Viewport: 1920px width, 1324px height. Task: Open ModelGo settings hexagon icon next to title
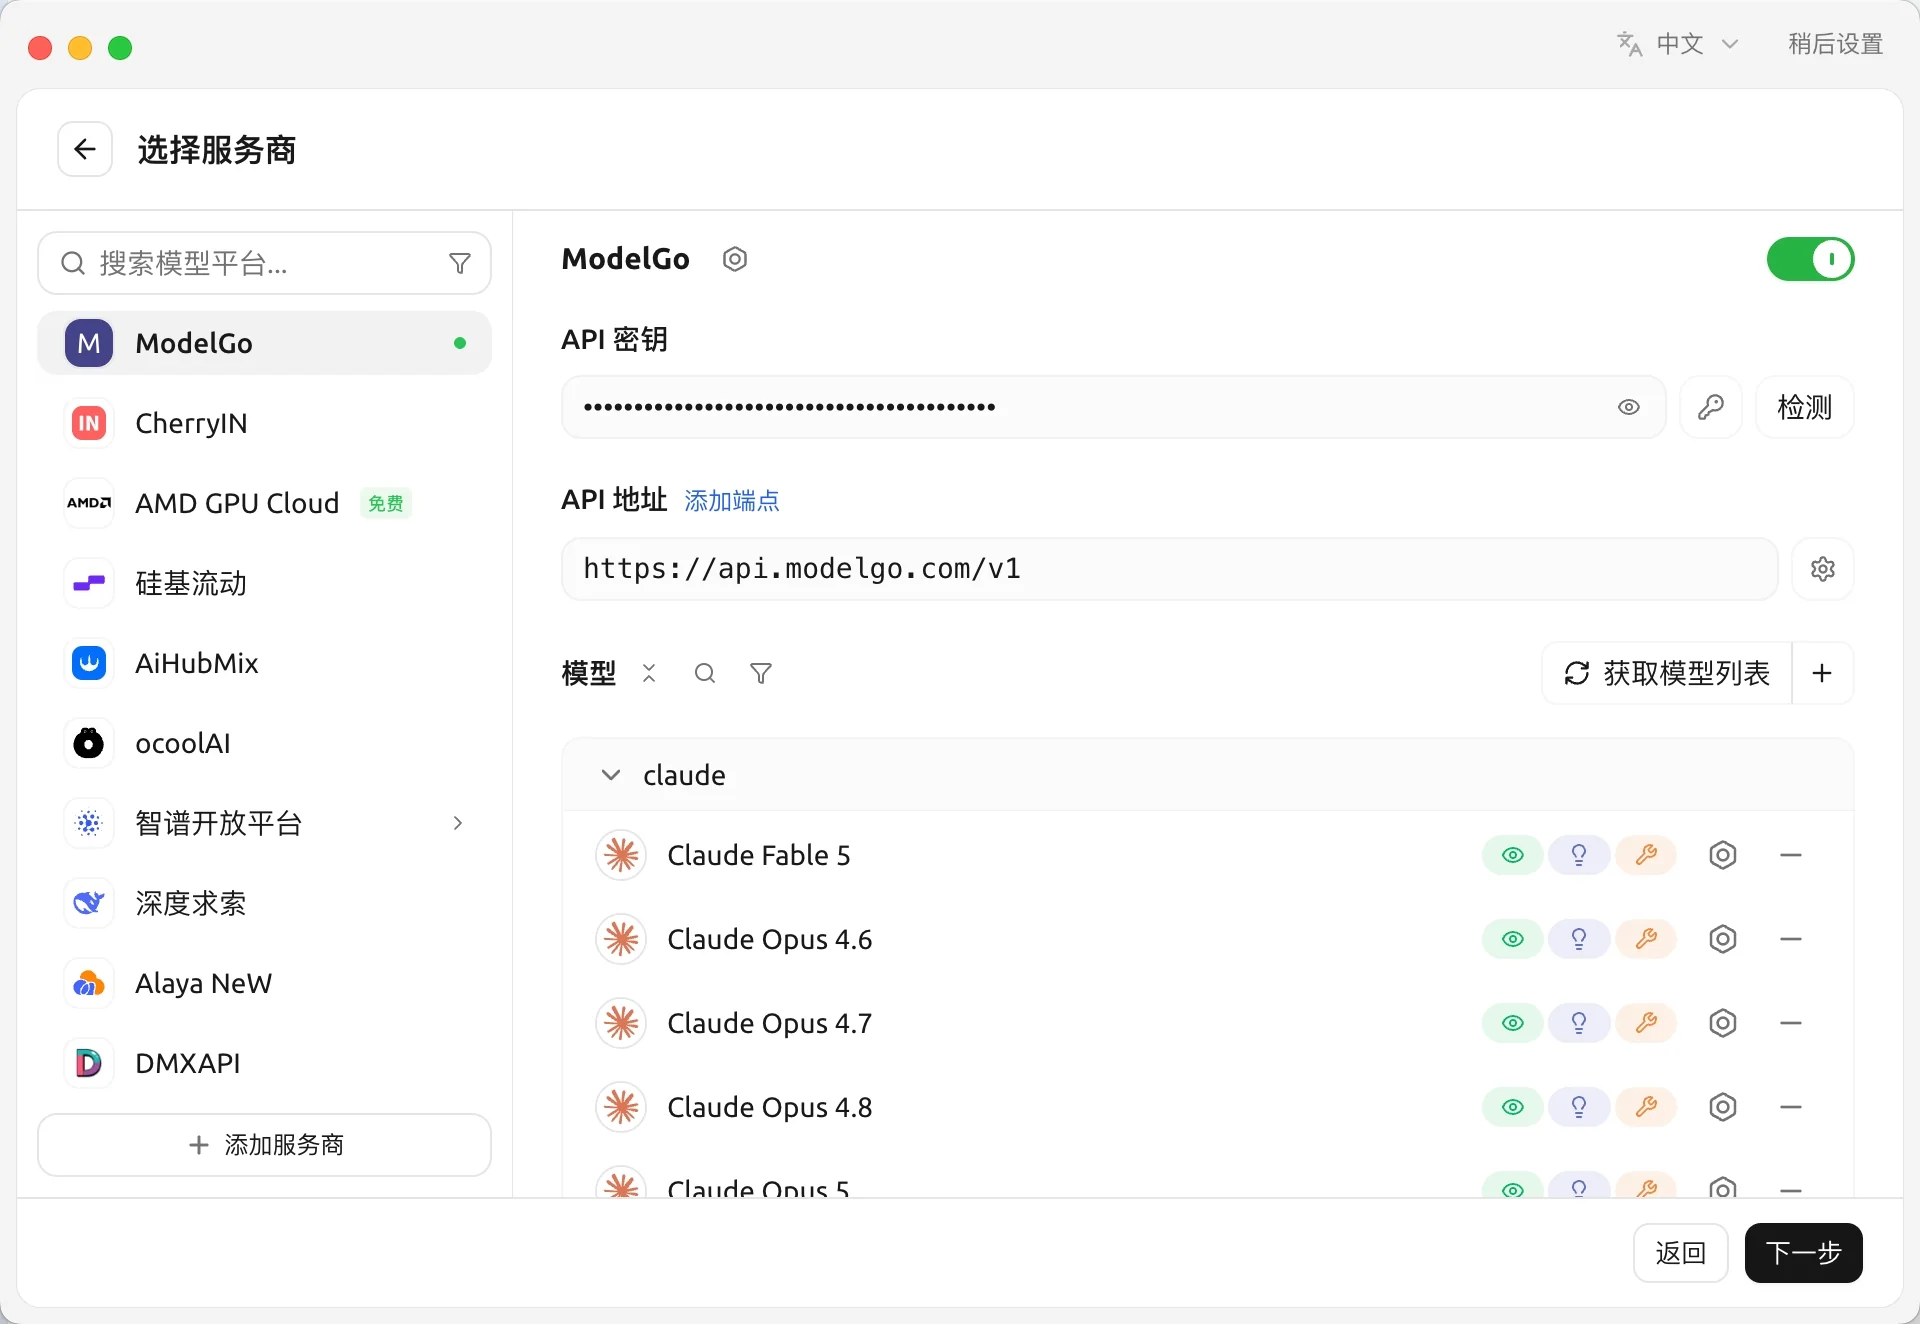735,259
